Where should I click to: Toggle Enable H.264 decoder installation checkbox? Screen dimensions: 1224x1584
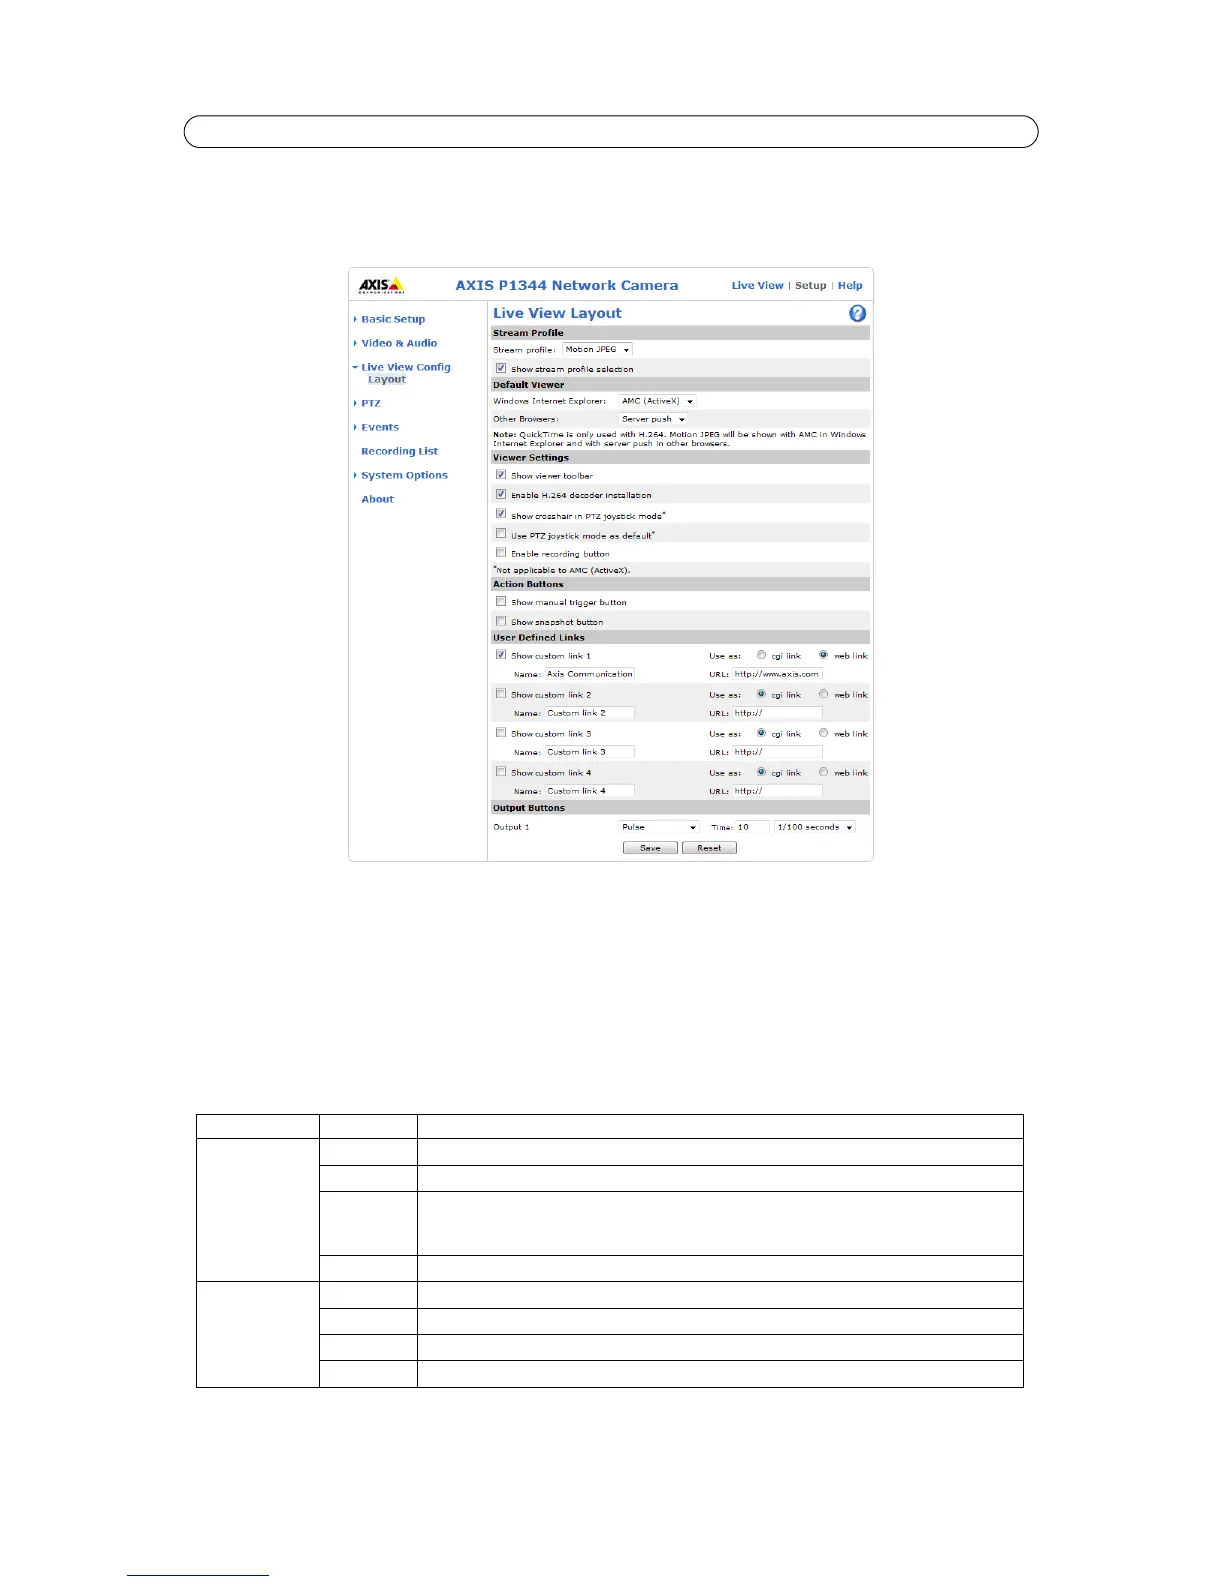click(501, 494)
